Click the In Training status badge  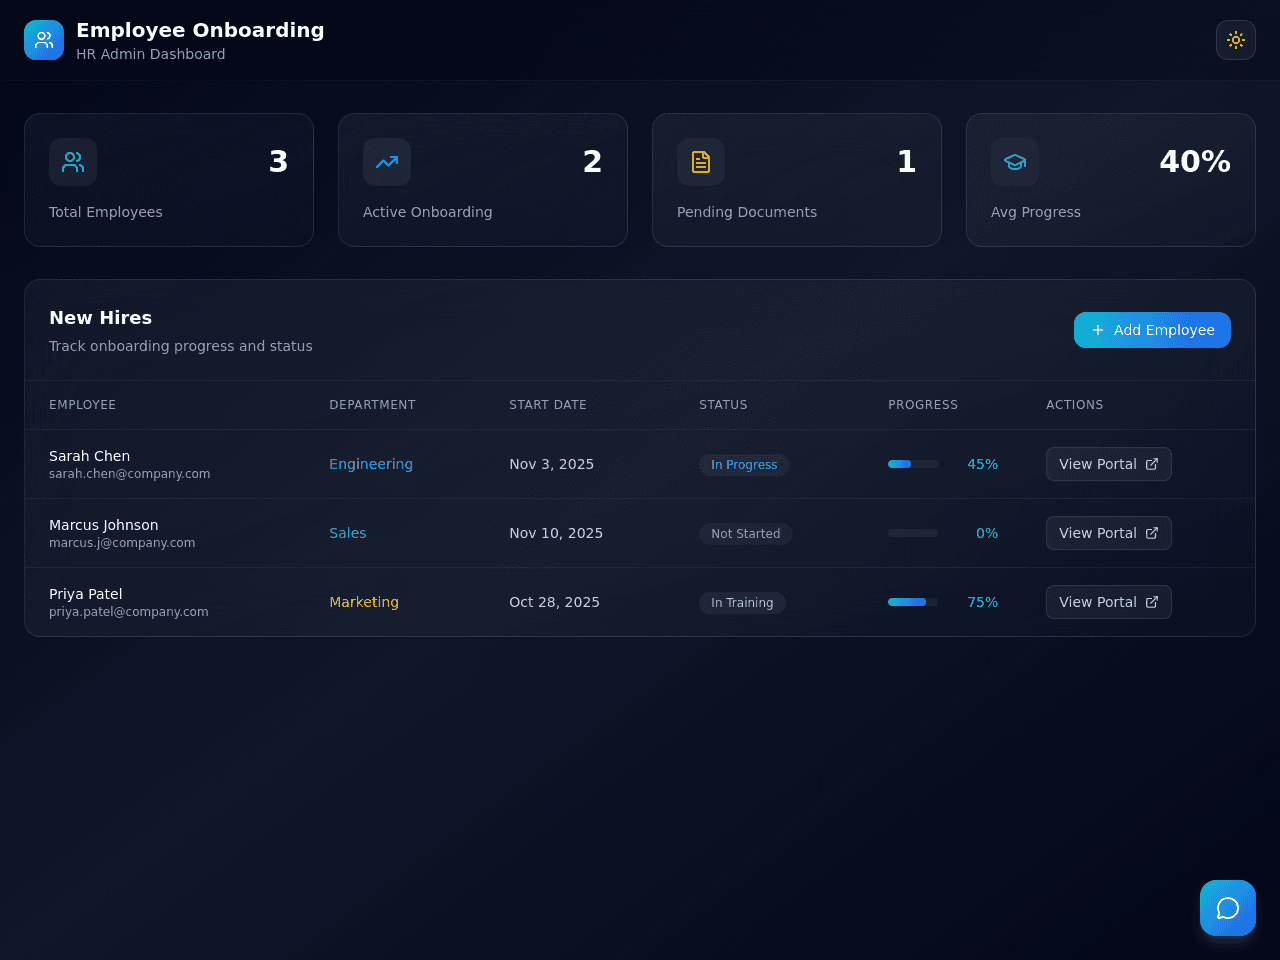[x=742, y=603]
